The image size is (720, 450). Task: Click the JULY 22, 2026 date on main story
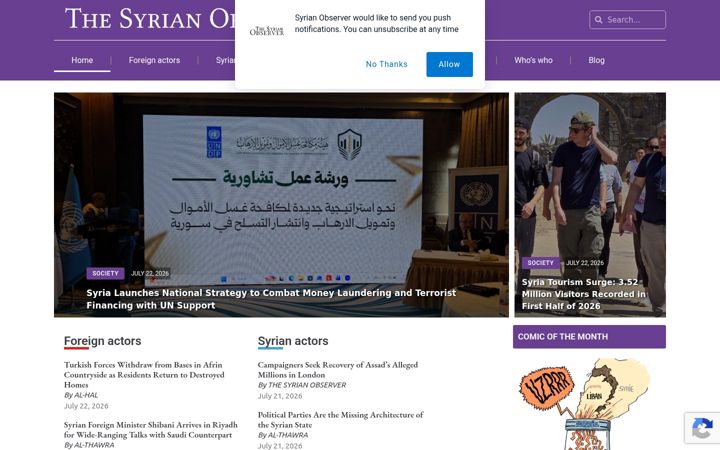click(150, 273)
